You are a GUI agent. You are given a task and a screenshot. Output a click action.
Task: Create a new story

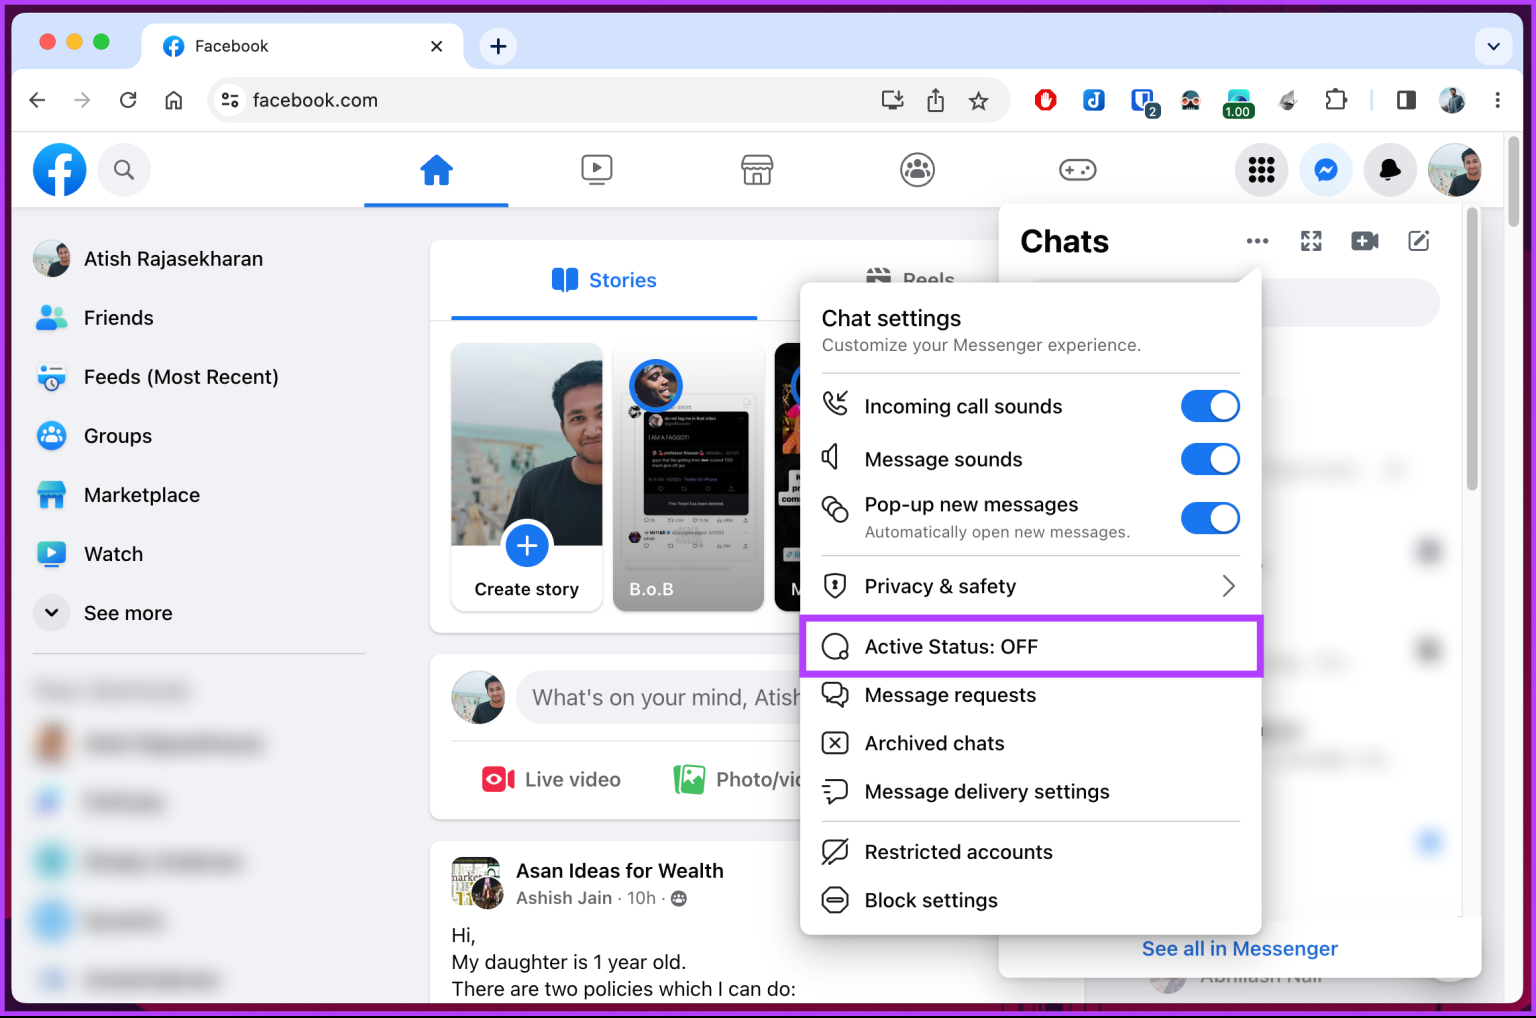[527, 546]
